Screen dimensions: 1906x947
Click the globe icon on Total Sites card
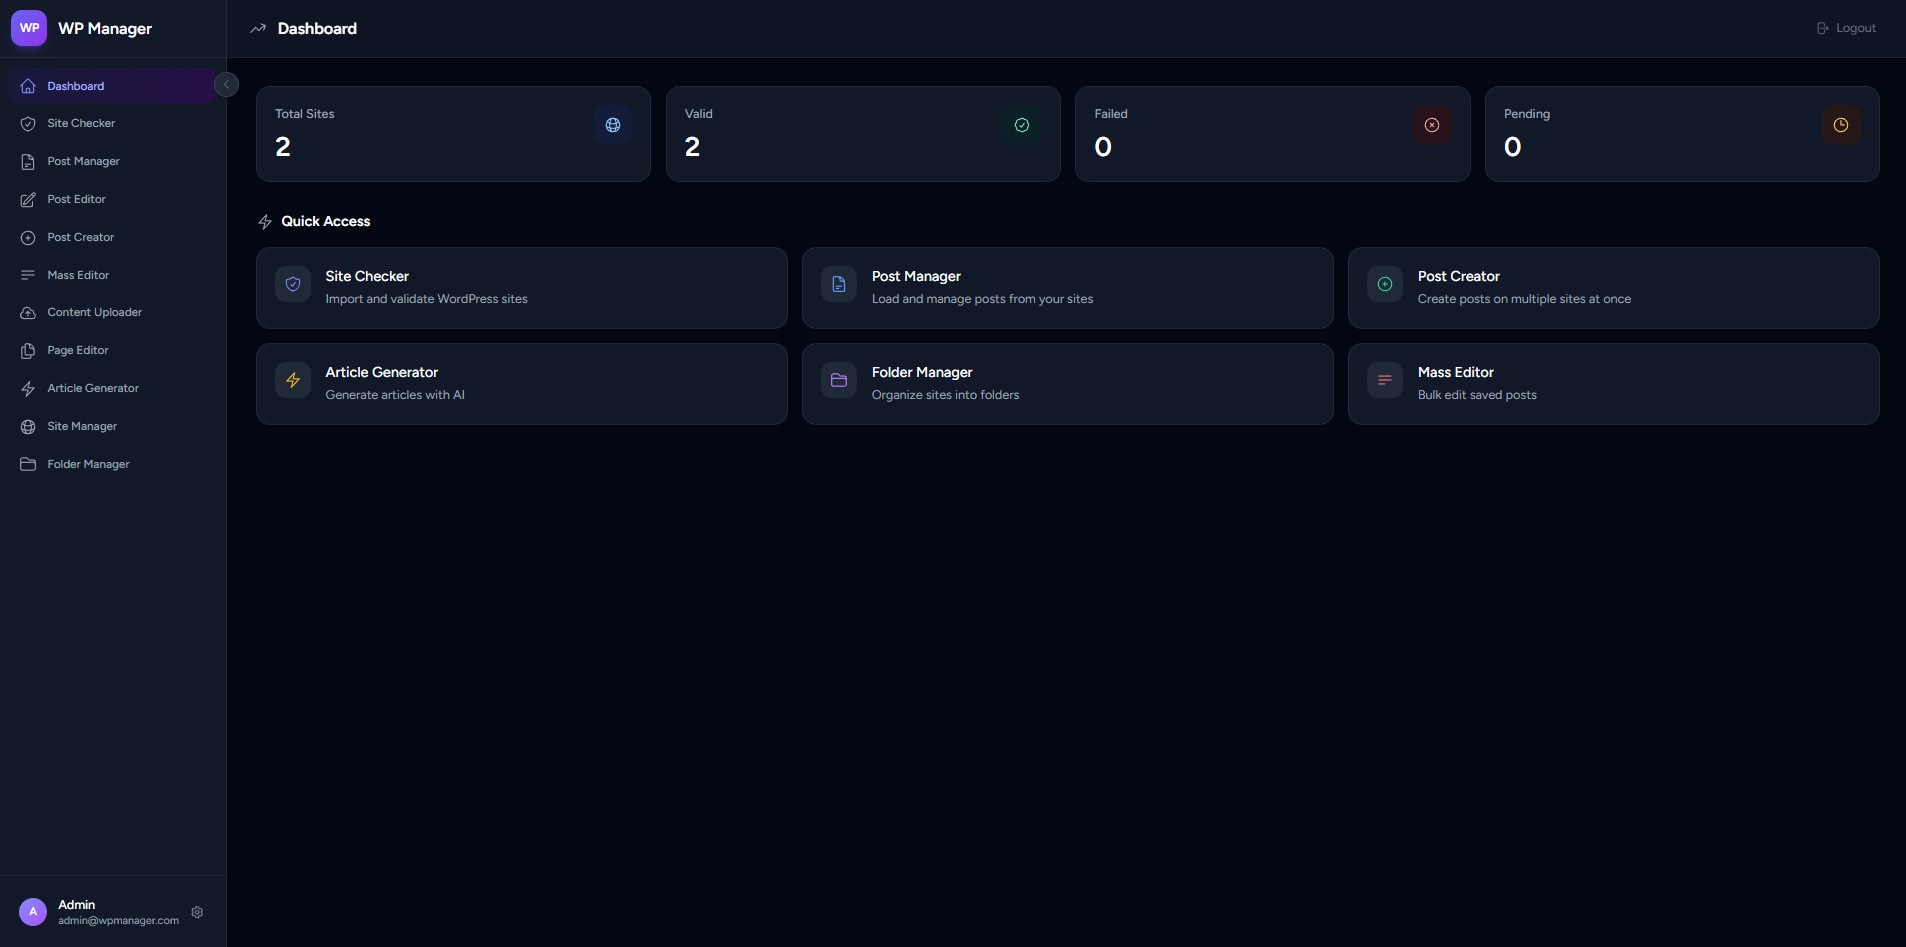(613, 125)
